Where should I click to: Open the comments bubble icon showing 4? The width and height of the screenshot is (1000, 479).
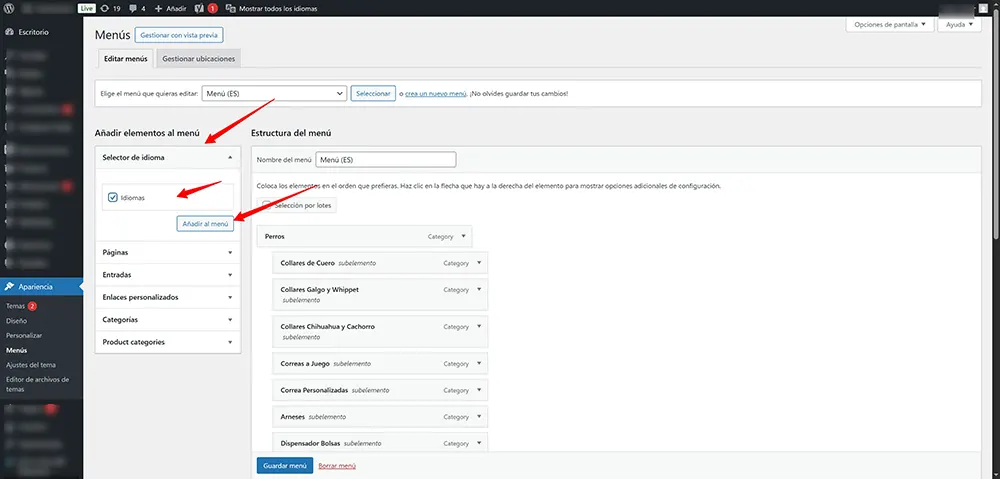[x=132, y=8]
